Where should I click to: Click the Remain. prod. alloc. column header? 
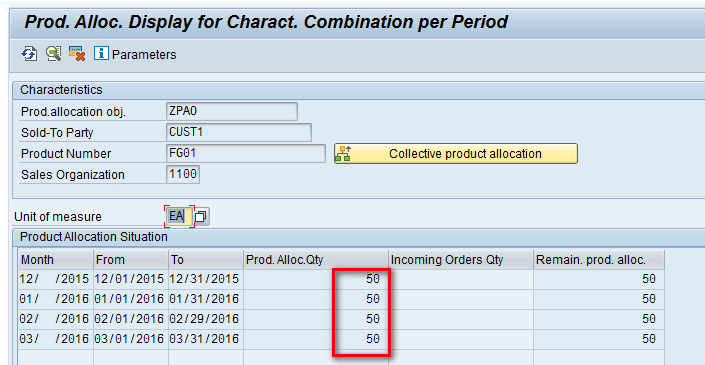point(599,260)
